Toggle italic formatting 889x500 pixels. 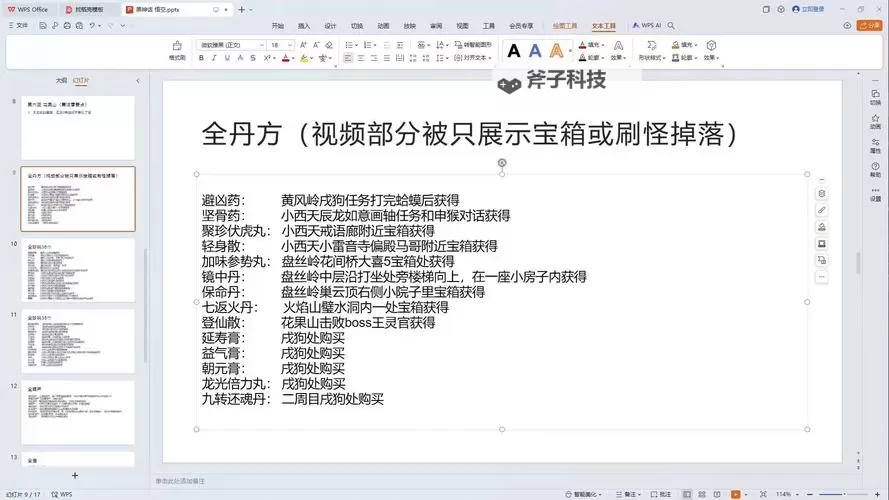click(214, 58)
